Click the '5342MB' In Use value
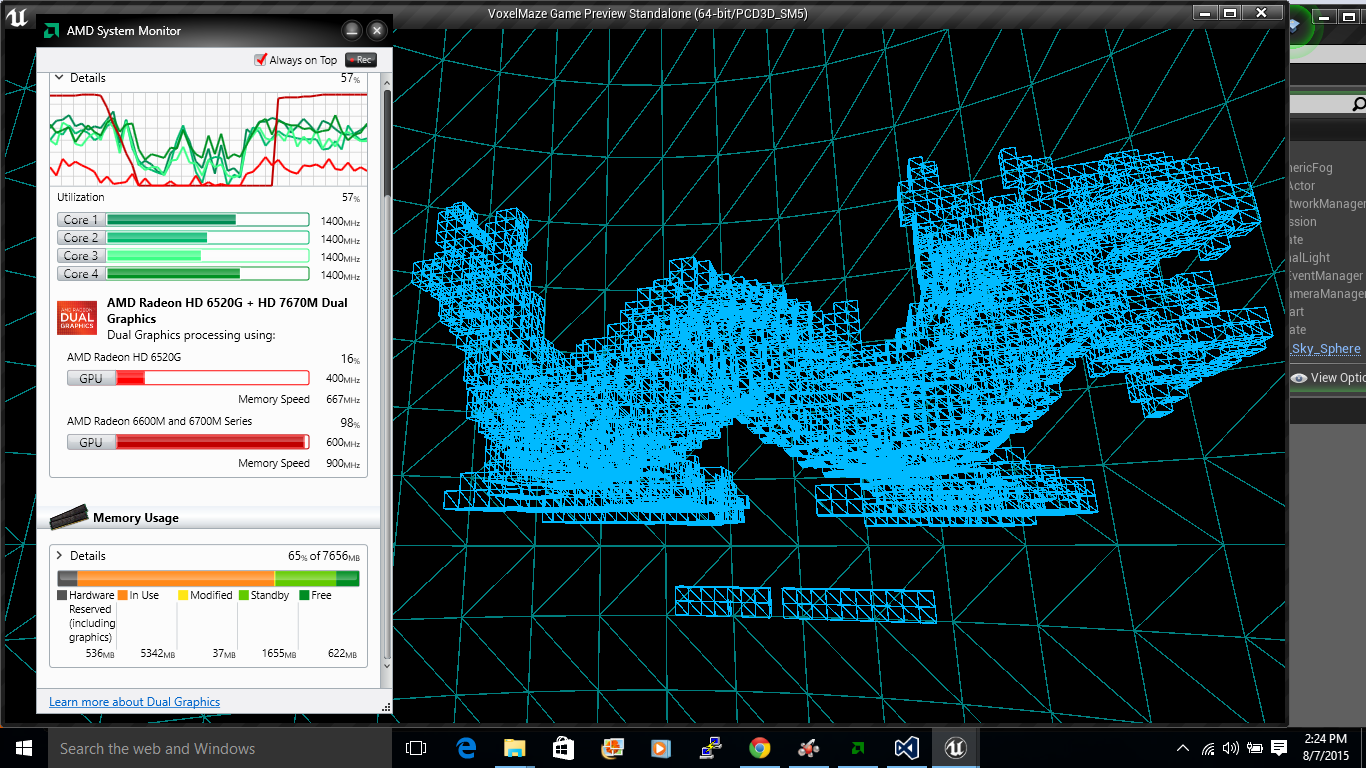1366x768 pixels. pyautogui.click(x=158, y=654)
